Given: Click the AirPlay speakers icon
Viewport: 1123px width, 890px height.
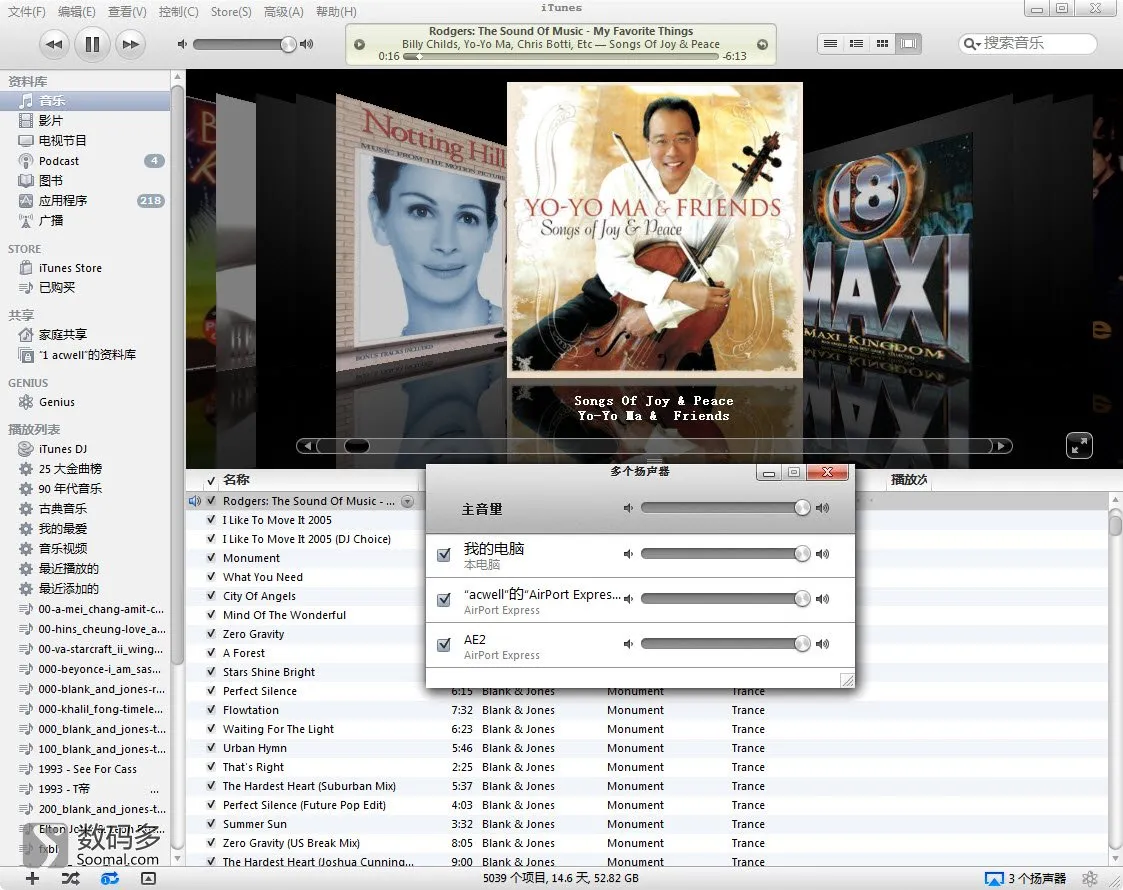Looking at the screenshot, I should click(993, 879).
